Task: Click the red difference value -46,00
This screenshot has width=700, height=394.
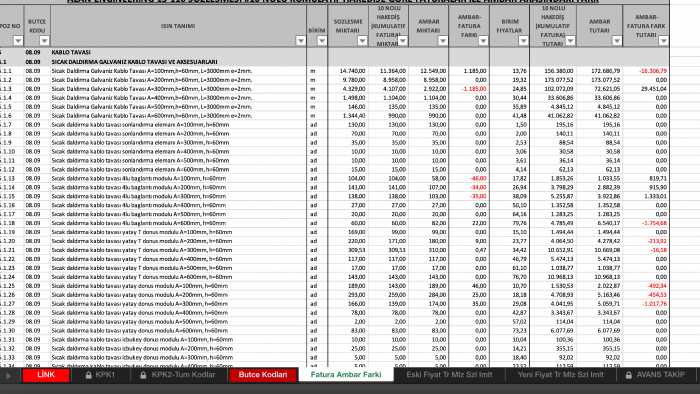Action: [469, 178]
